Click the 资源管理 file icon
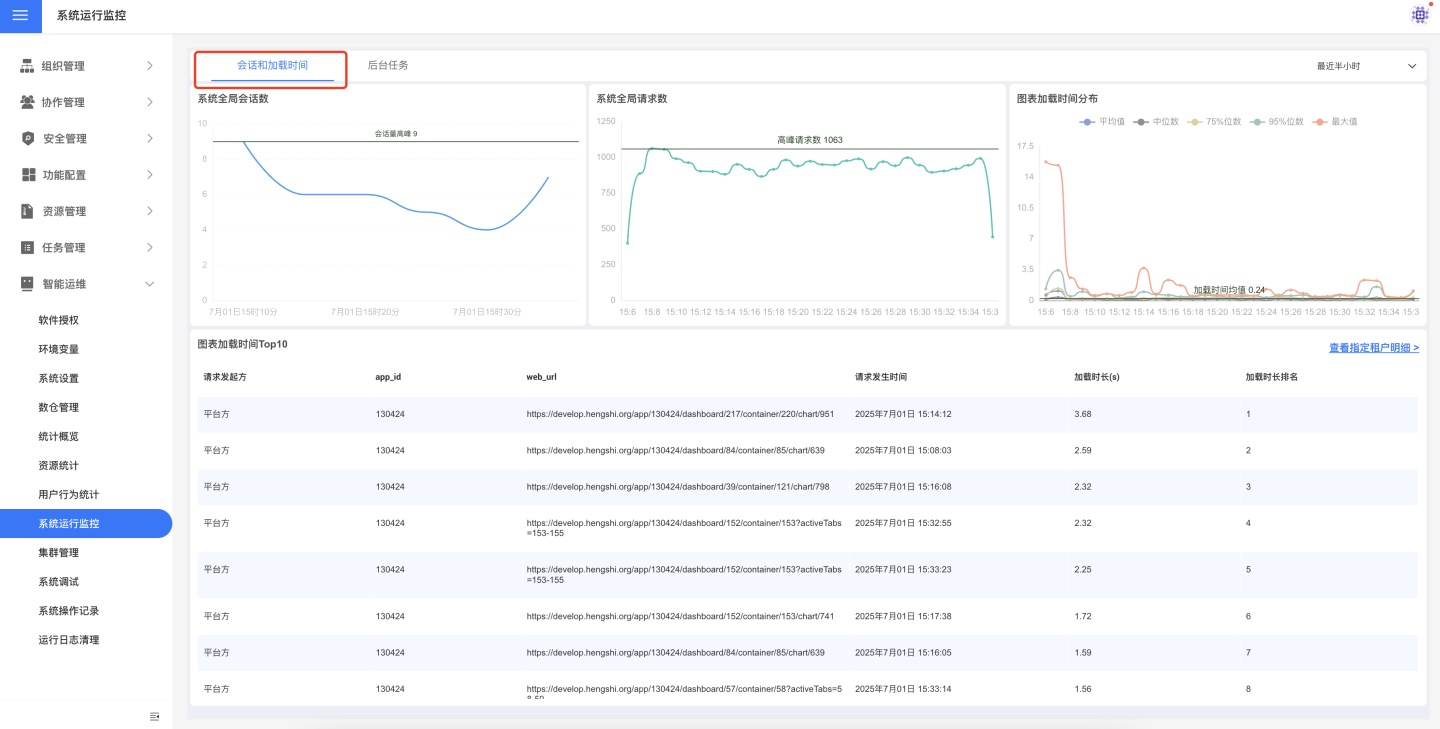This screenshot has height=729, width=1440. tap(27, 211)
